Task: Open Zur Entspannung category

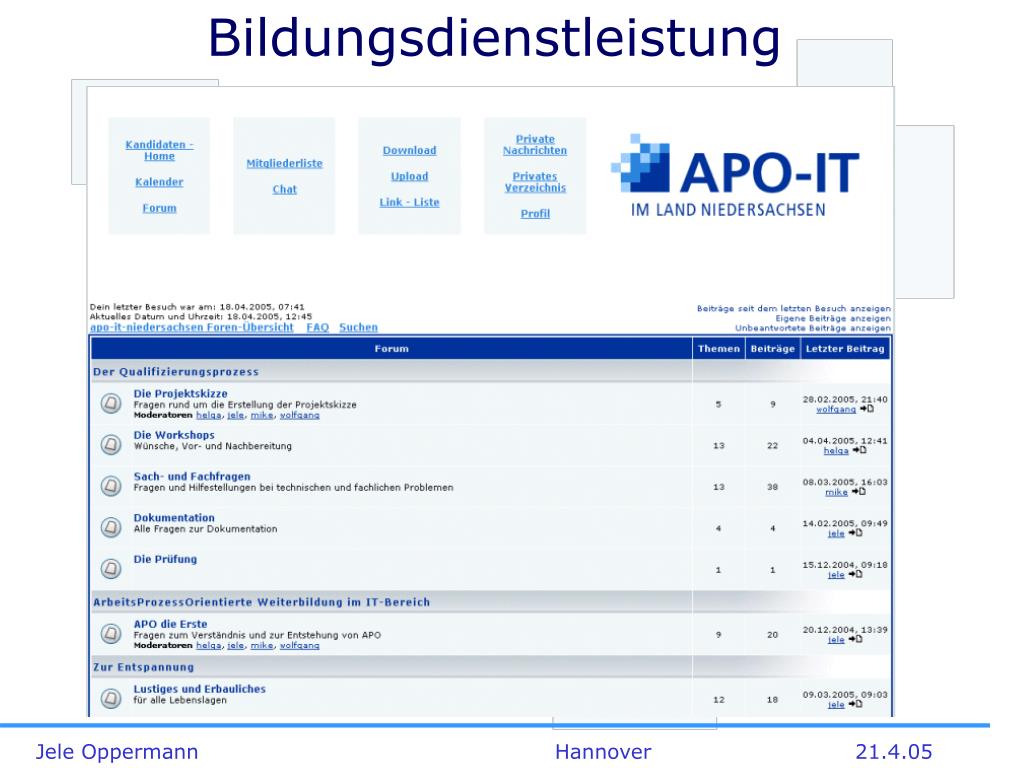Action: click(143, 667)
